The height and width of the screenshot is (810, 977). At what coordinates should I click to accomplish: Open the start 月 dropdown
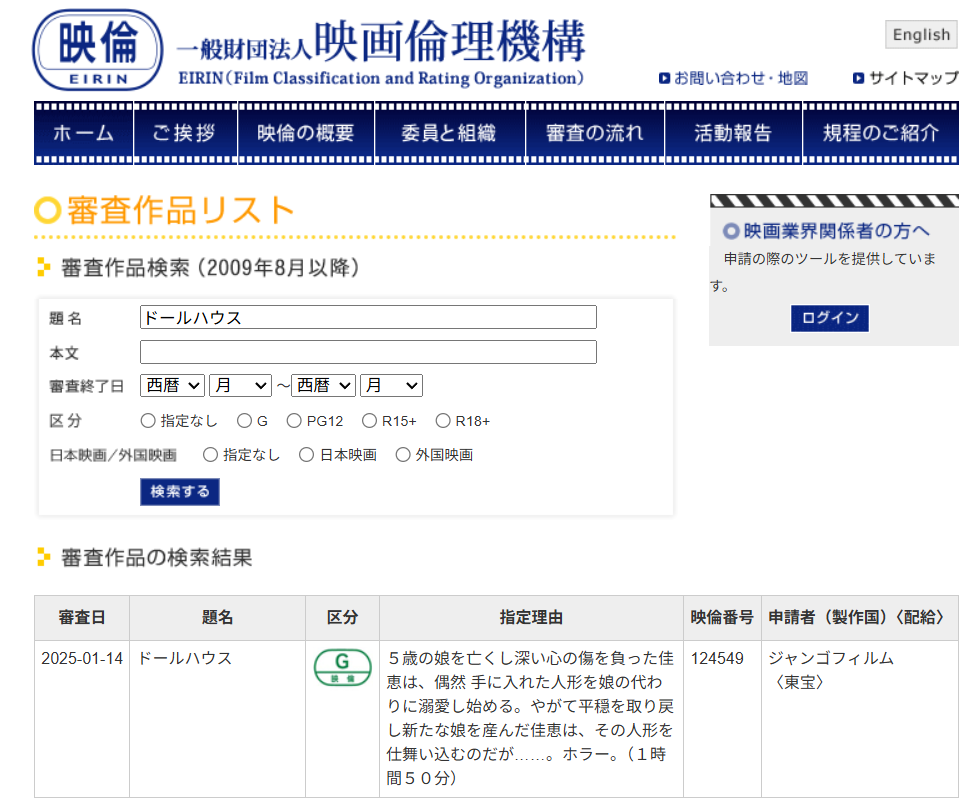pyautogui.click(x=241, y=386)
